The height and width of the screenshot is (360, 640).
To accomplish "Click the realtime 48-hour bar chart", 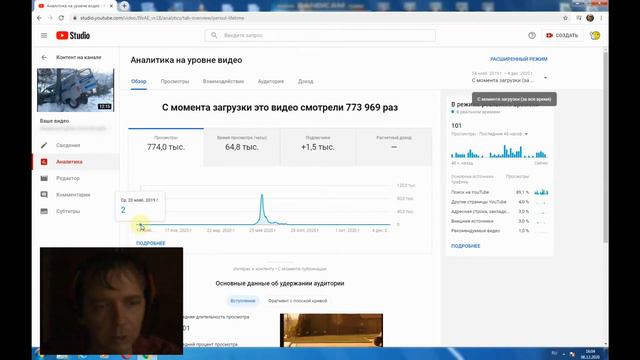I will (499, 151).
